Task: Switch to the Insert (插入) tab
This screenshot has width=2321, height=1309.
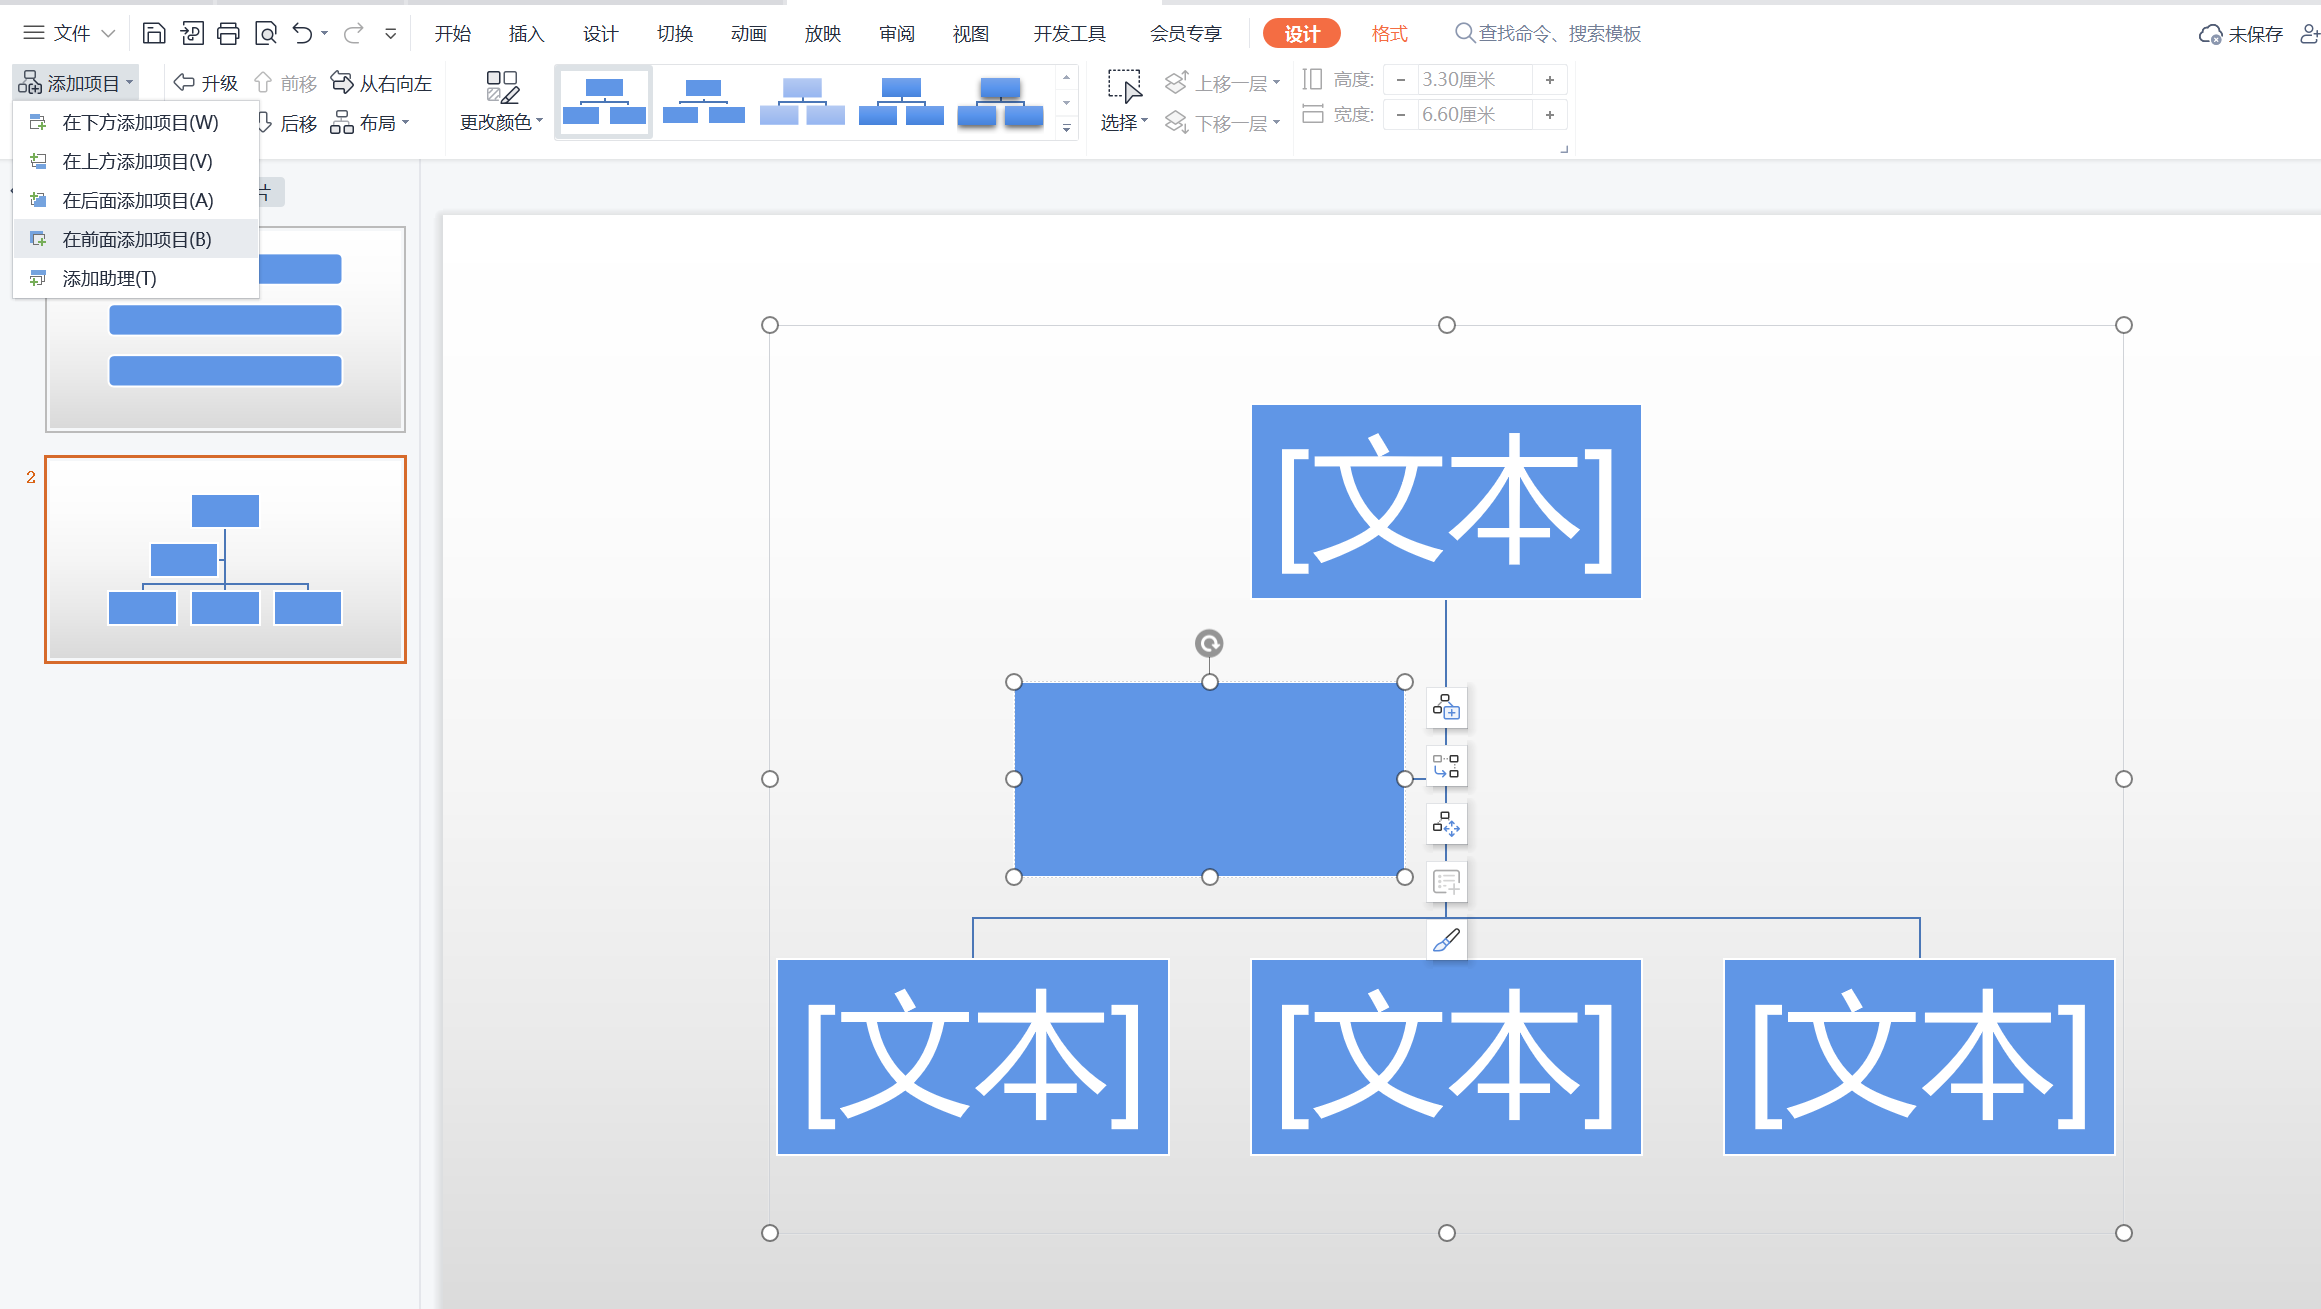Action: [x=525, y=33]
